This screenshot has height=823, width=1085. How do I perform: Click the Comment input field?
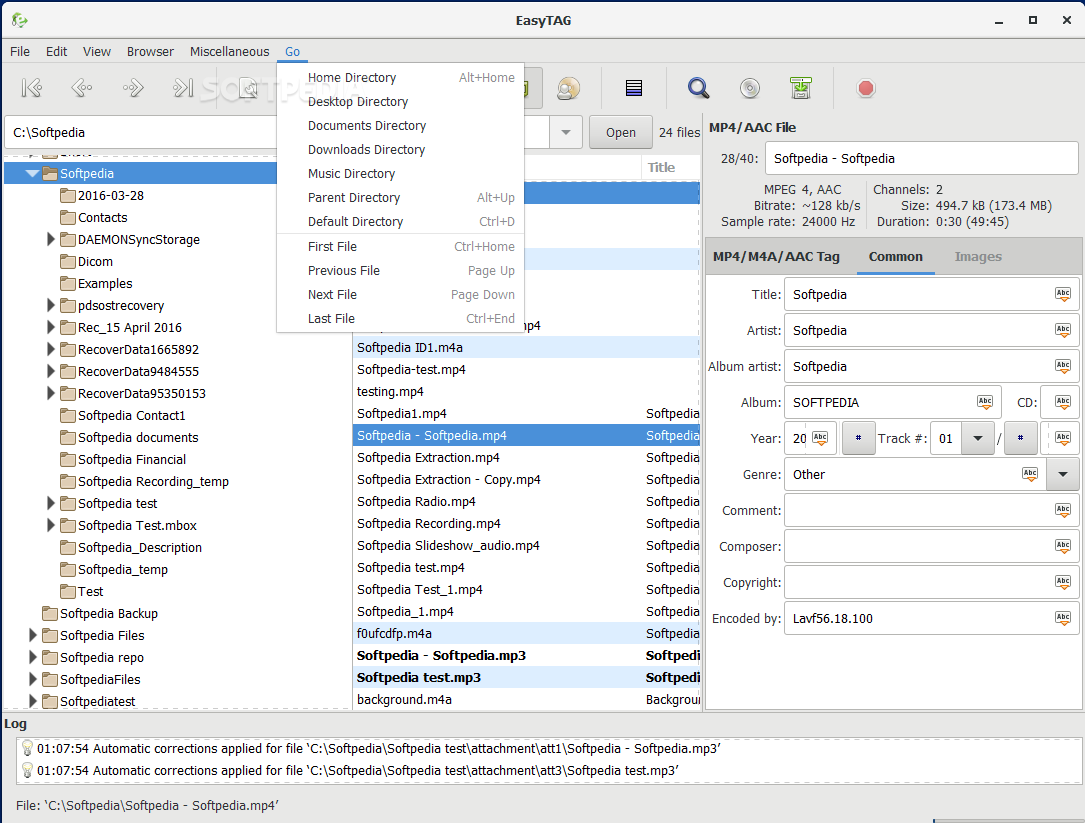click(931, 510)
